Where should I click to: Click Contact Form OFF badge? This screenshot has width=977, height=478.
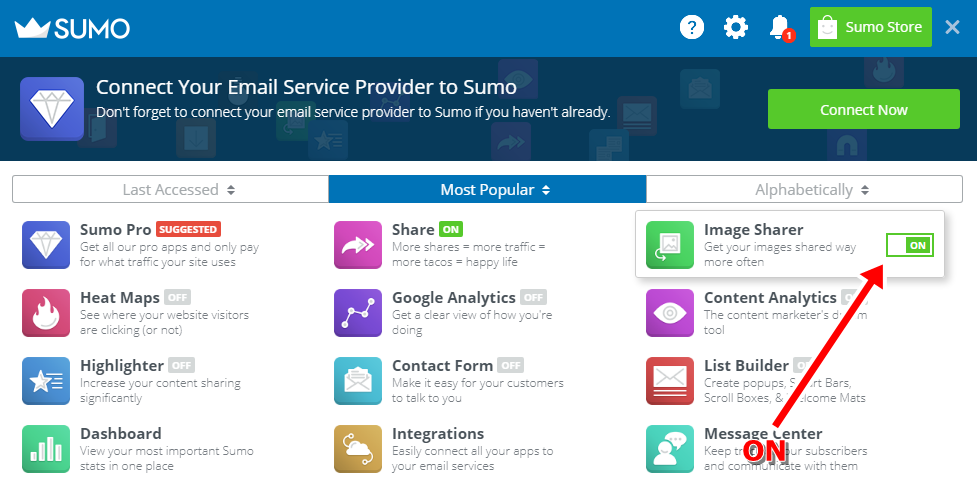pyautogui.click(x=511, y=365)
